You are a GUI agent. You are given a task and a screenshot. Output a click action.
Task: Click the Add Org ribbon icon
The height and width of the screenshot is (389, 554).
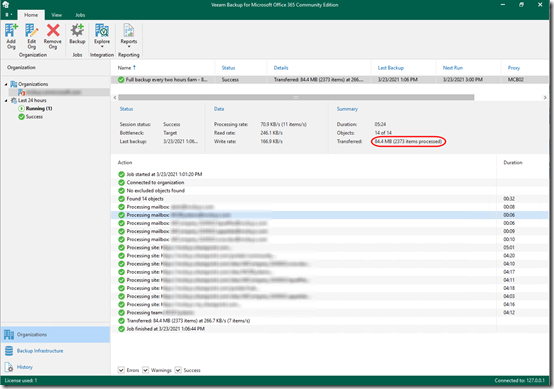(11, 31)
